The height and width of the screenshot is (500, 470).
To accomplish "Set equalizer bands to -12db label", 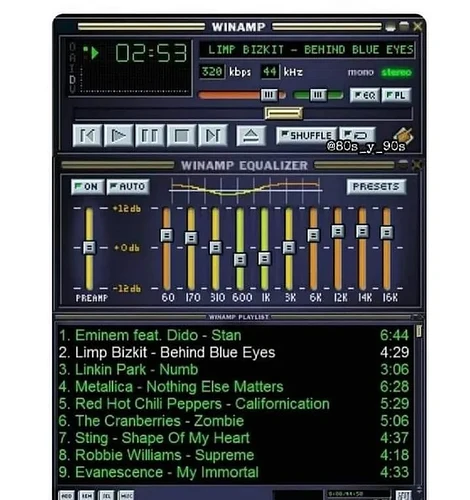I will tap(127, 288).
